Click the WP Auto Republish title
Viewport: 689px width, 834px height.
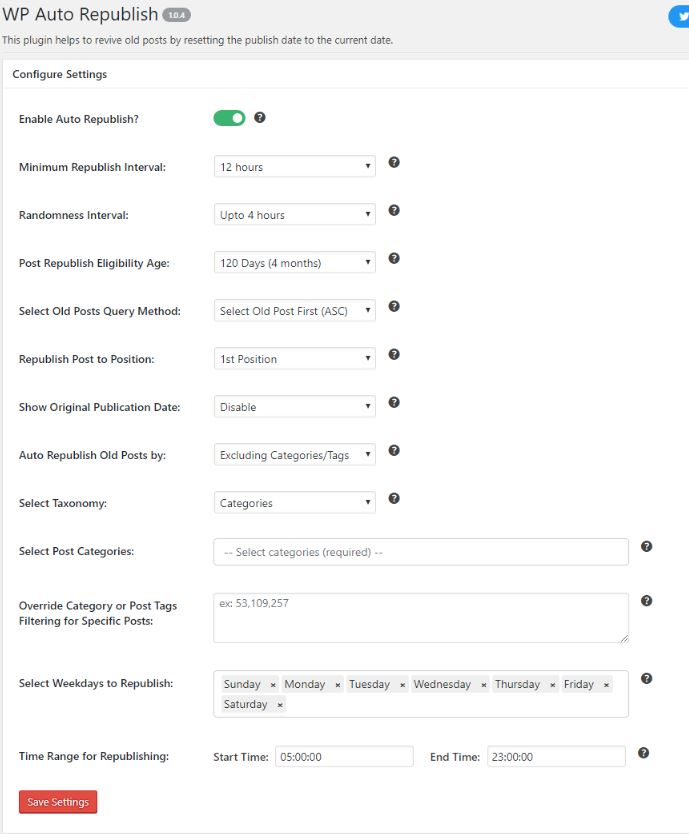point(80,14)
